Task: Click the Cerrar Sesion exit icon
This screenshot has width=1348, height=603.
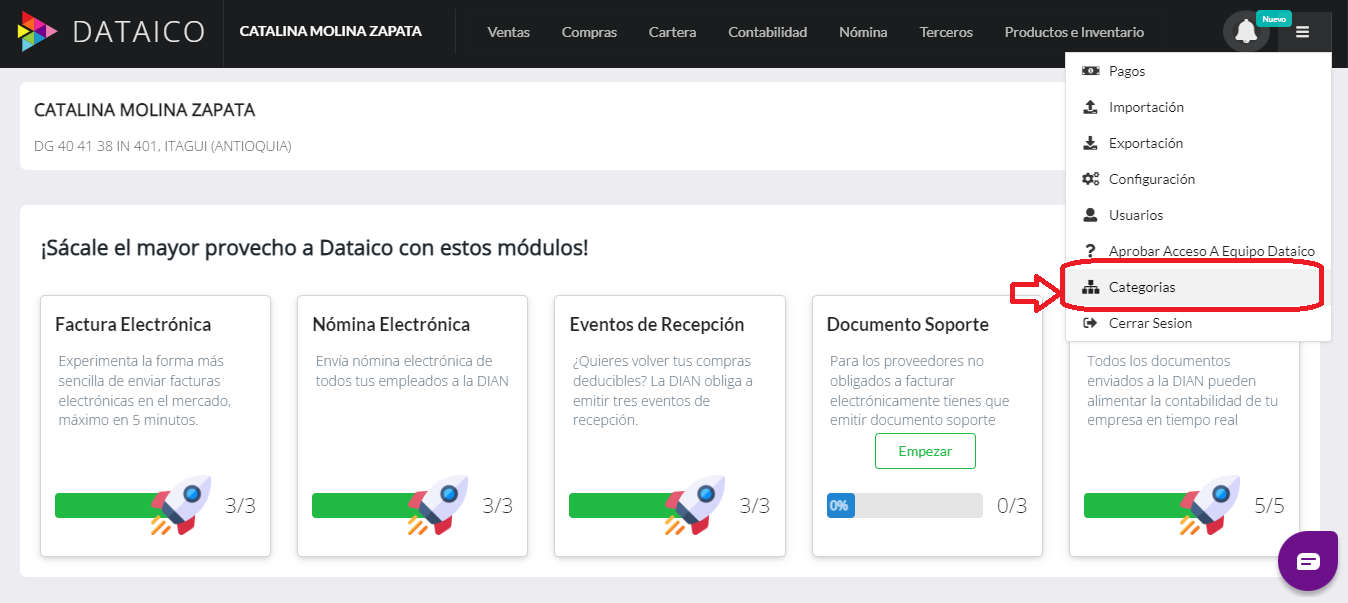Action: (1091, 323)
